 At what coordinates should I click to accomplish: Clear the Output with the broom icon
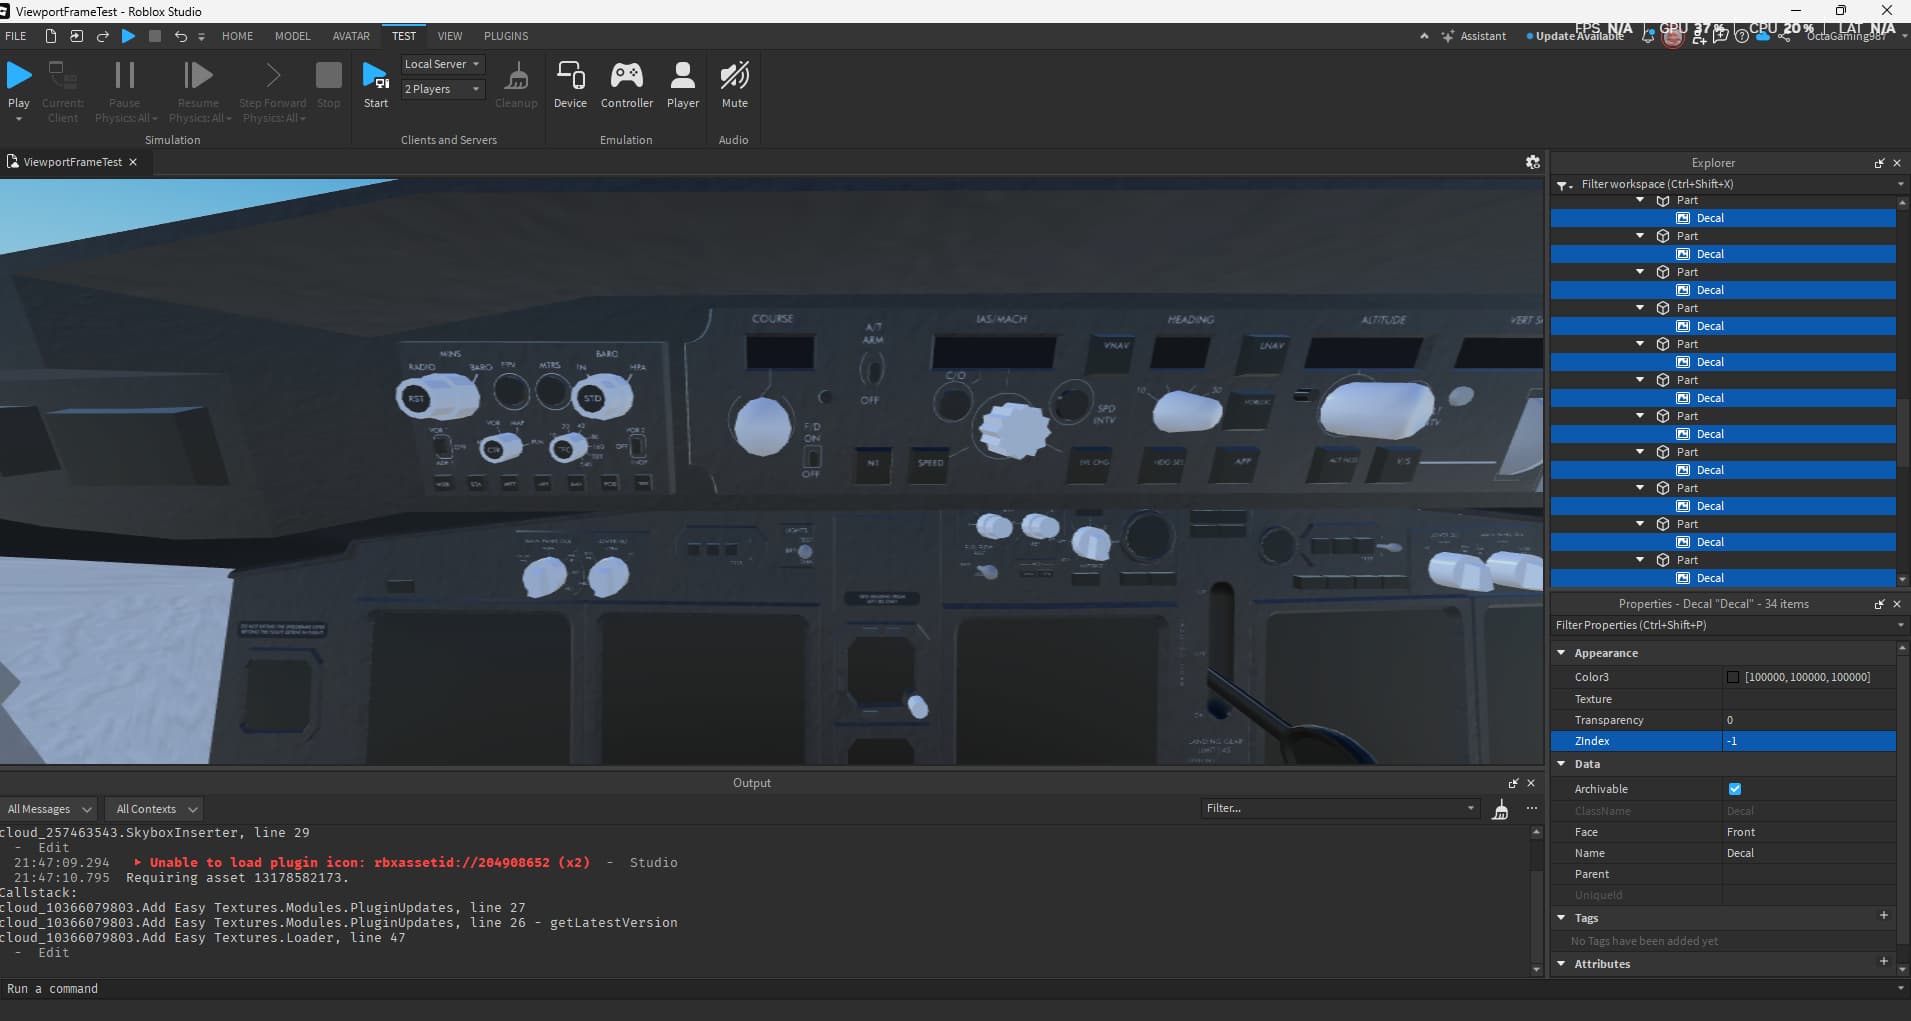coord(1499,810)
